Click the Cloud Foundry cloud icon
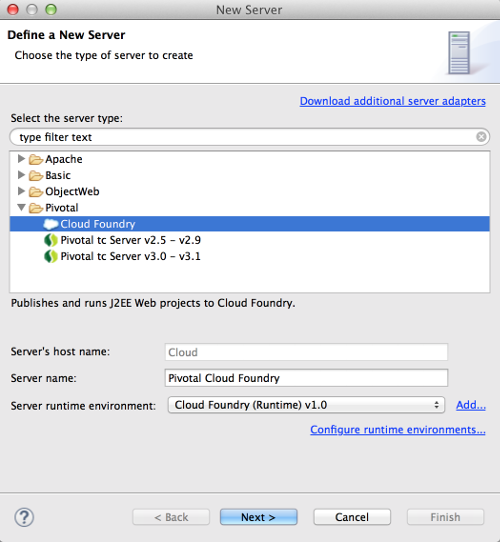The width and height of the screenshot is (500, 542). 50,224
